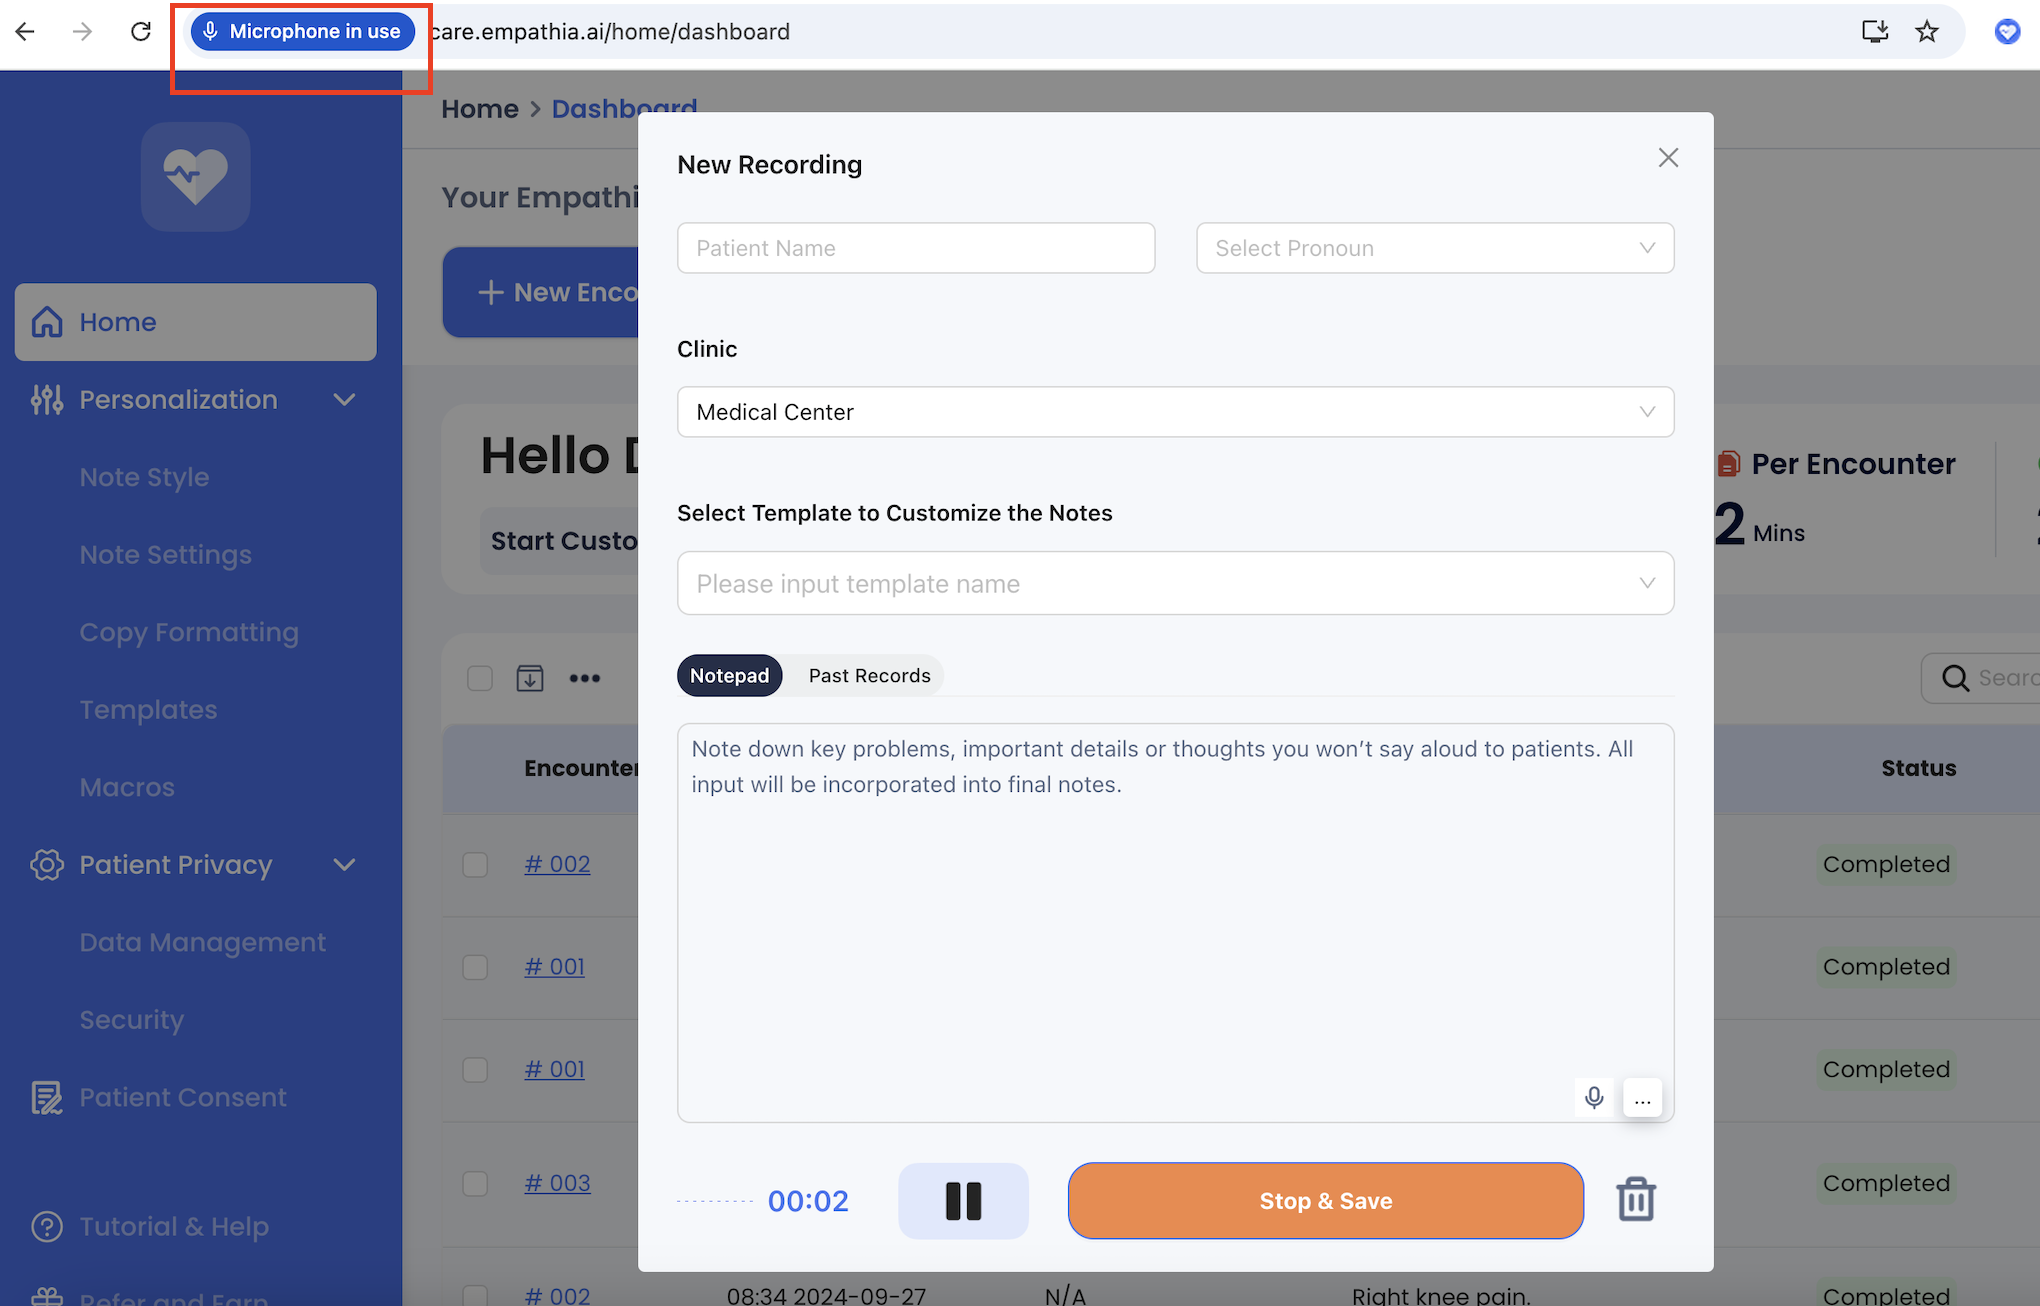Open the template name dropdown
This screenshot has height=1306, width=2040.
coord(1175,583)
